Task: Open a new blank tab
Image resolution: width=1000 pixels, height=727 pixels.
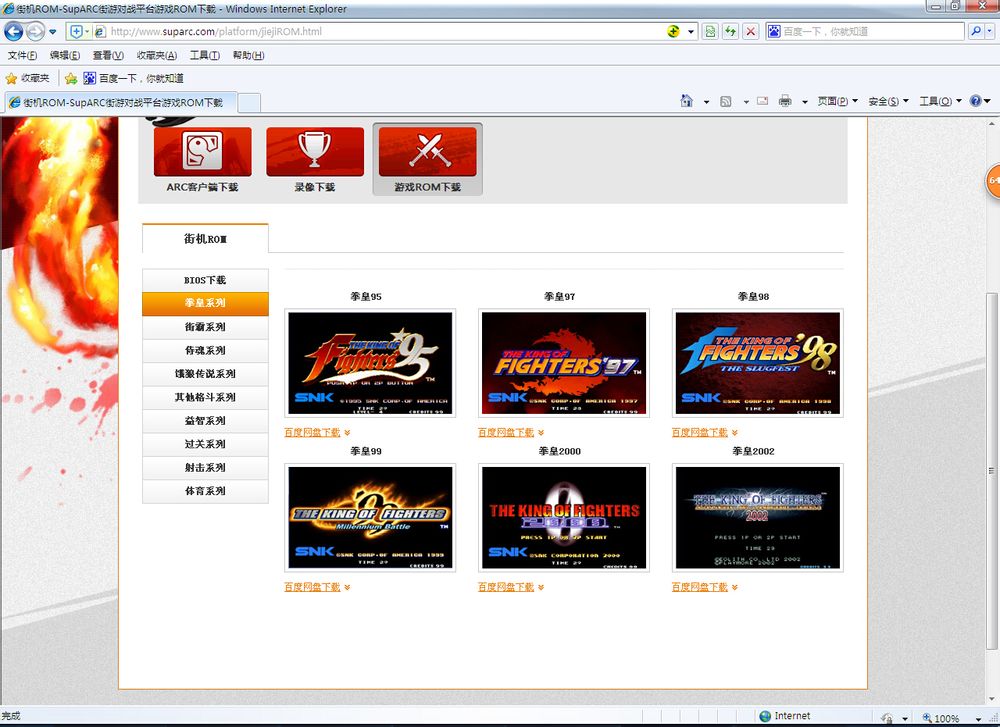Action: tap(249, 103)
